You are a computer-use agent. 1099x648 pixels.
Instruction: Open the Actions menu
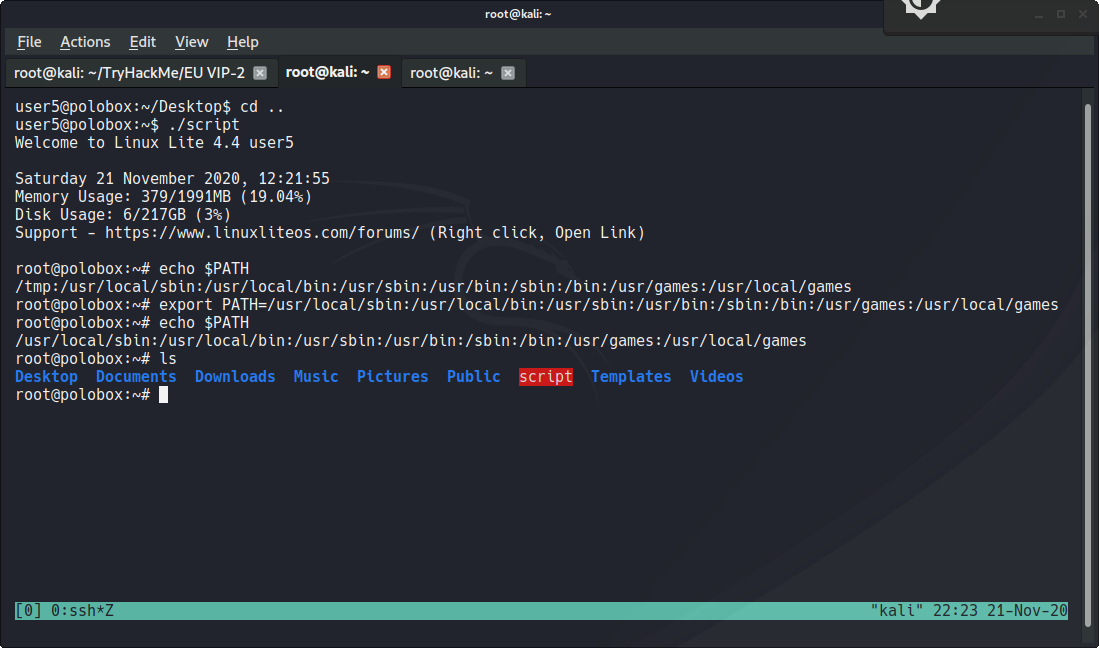pyautogui.click(x=85, y=42)
